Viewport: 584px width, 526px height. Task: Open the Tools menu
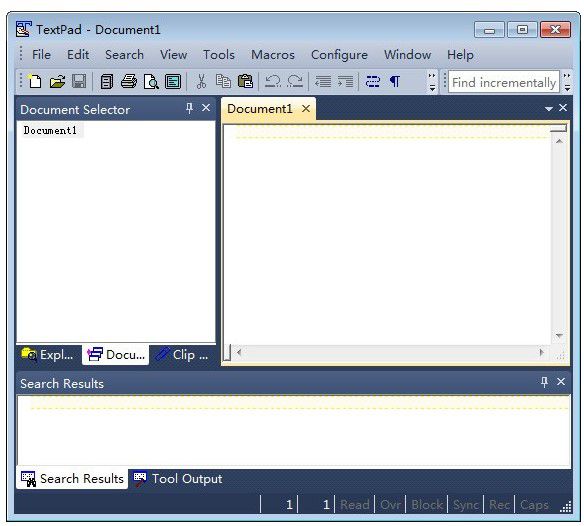(219, 55)
